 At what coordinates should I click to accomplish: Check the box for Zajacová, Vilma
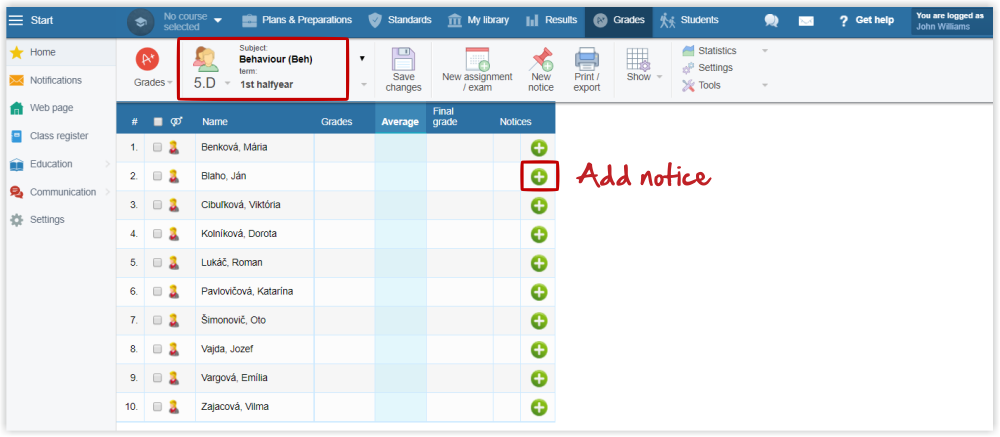tap(158, 406)
